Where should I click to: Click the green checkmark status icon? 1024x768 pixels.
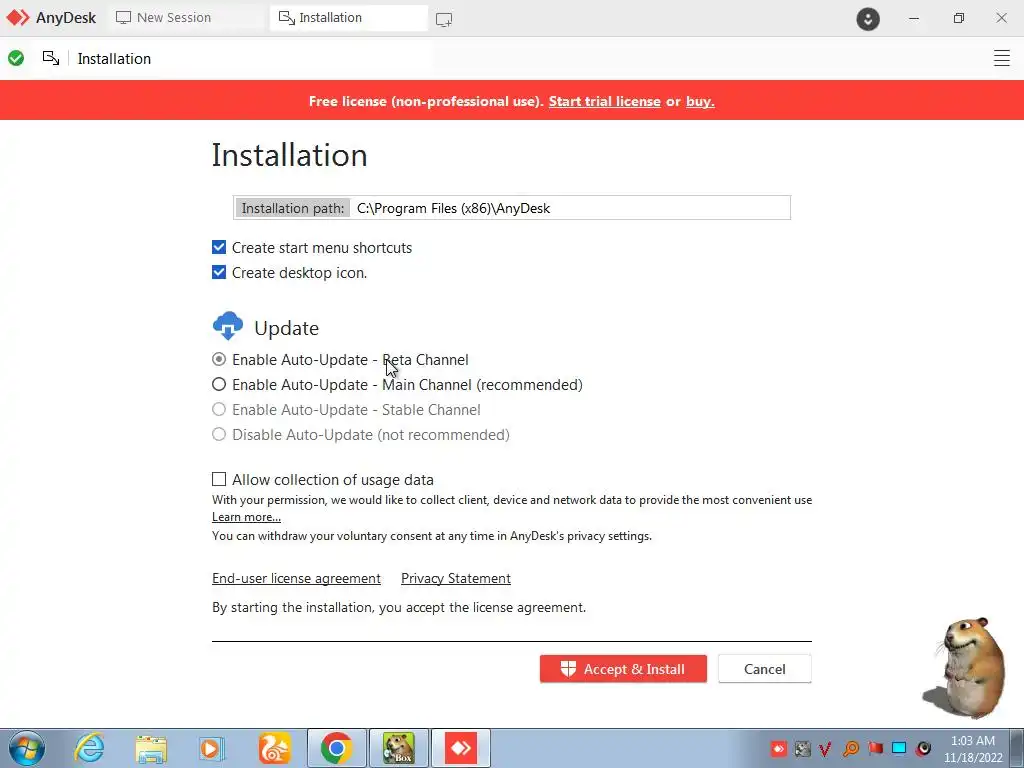(16, 58)
